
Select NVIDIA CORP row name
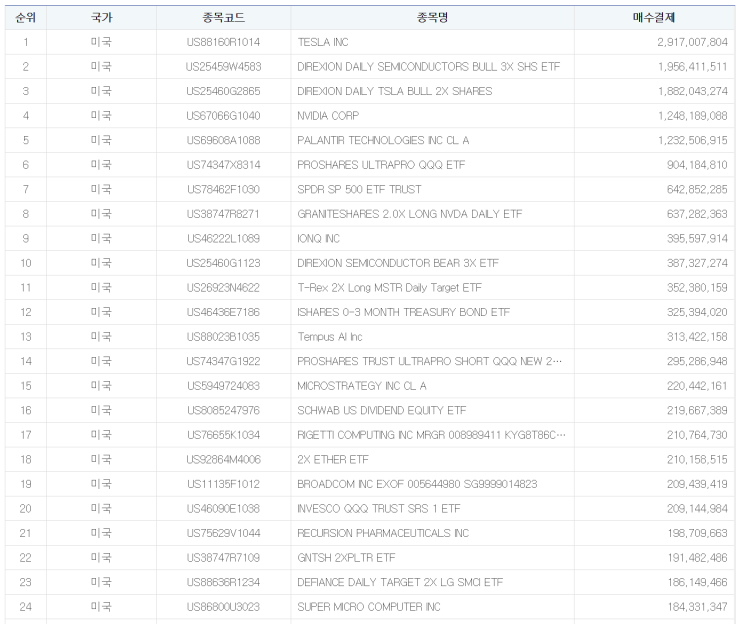(x=328, y=116)
